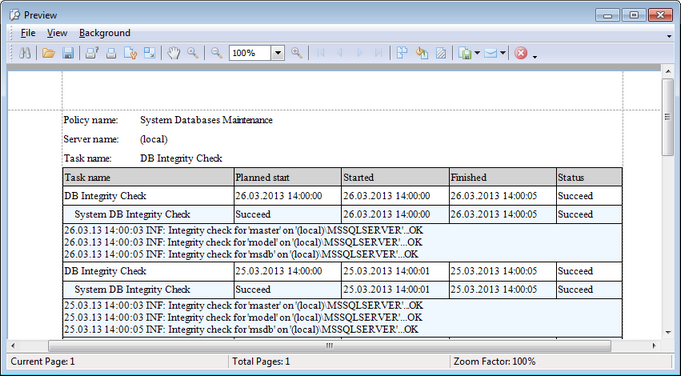Maximize the Preview window

pyautogui.click(x=634, y=15)
